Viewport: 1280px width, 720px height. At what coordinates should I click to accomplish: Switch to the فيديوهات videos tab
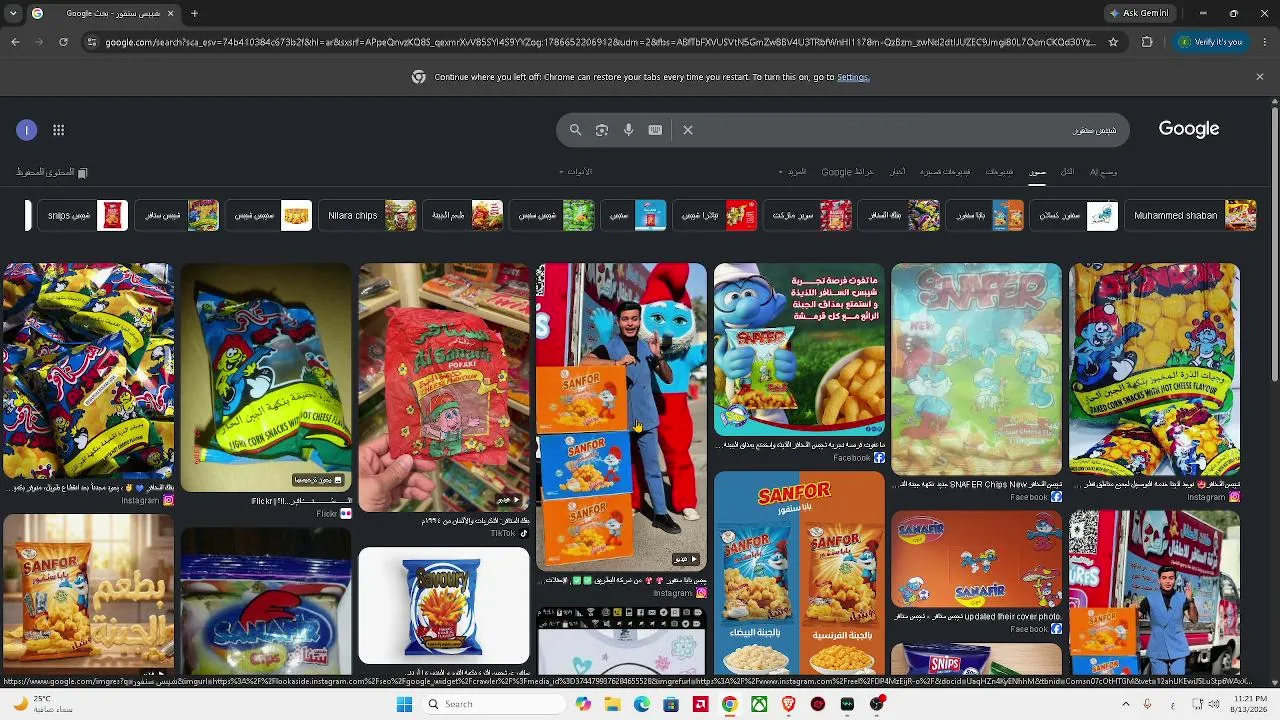tap(999, 172)
